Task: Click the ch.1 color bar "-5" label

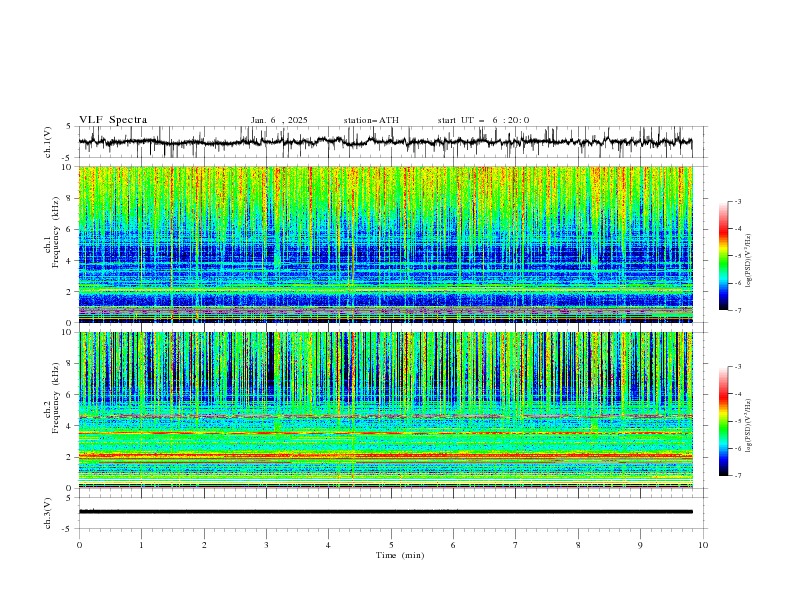Action: [738, 256]
